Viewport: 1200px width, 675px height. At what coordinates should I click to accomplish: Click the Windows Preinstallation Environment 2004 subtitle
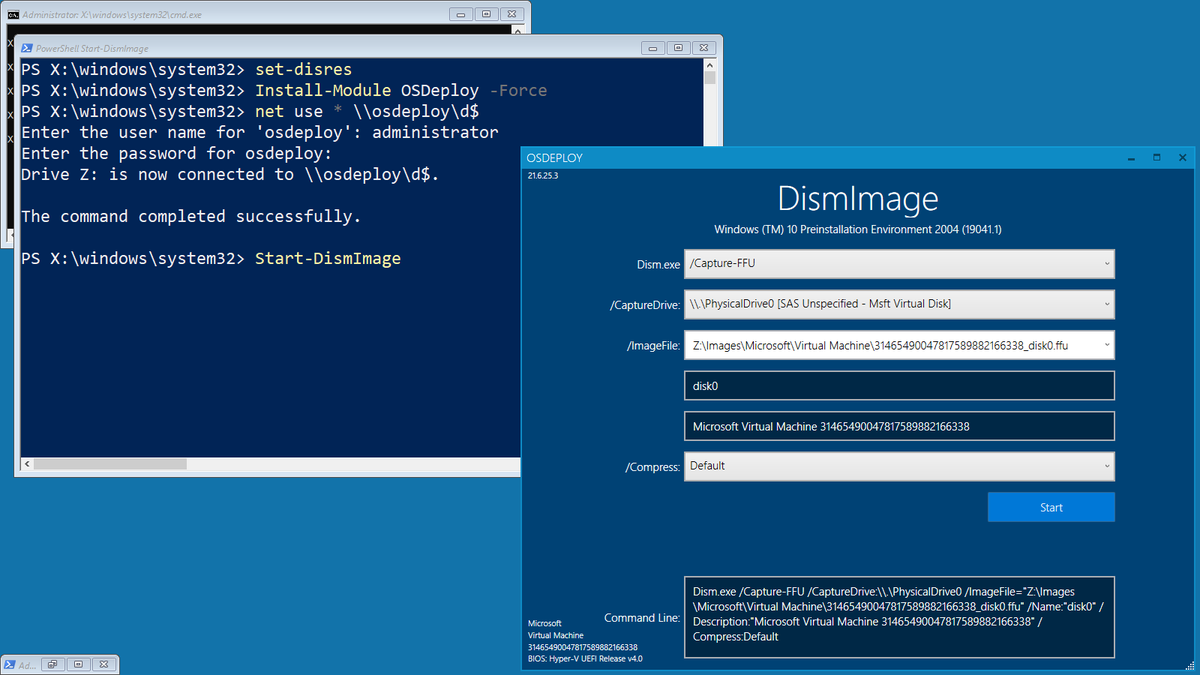(x=858, y=229)
